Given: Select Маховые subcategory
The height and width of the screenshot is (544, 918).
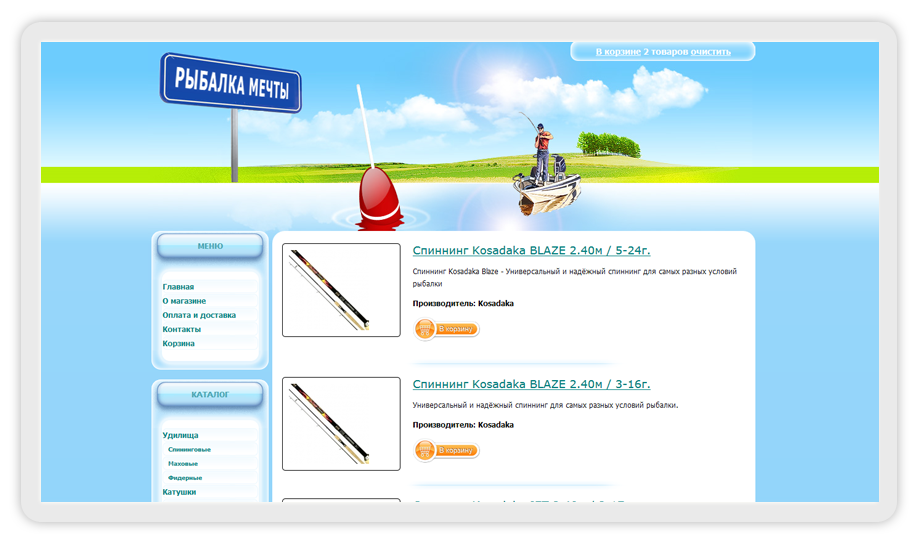Looking at the screenshot, I should click(183, 463).
